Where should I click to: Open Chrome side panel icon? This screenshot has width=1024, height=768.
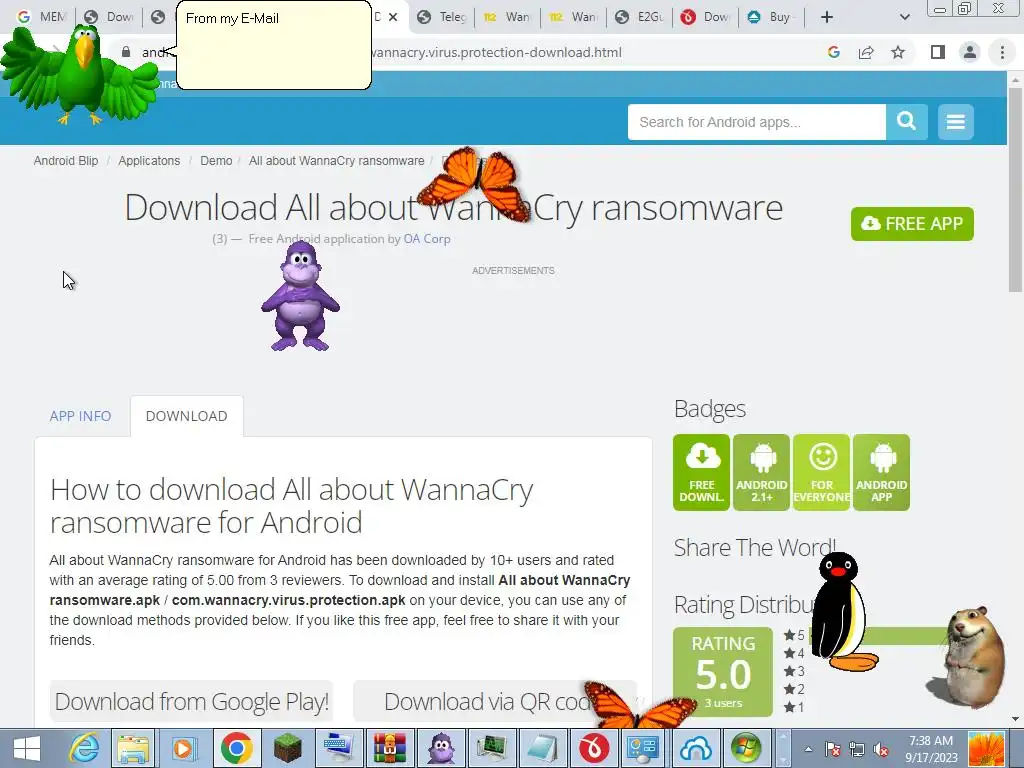click(x=938, y=52)
